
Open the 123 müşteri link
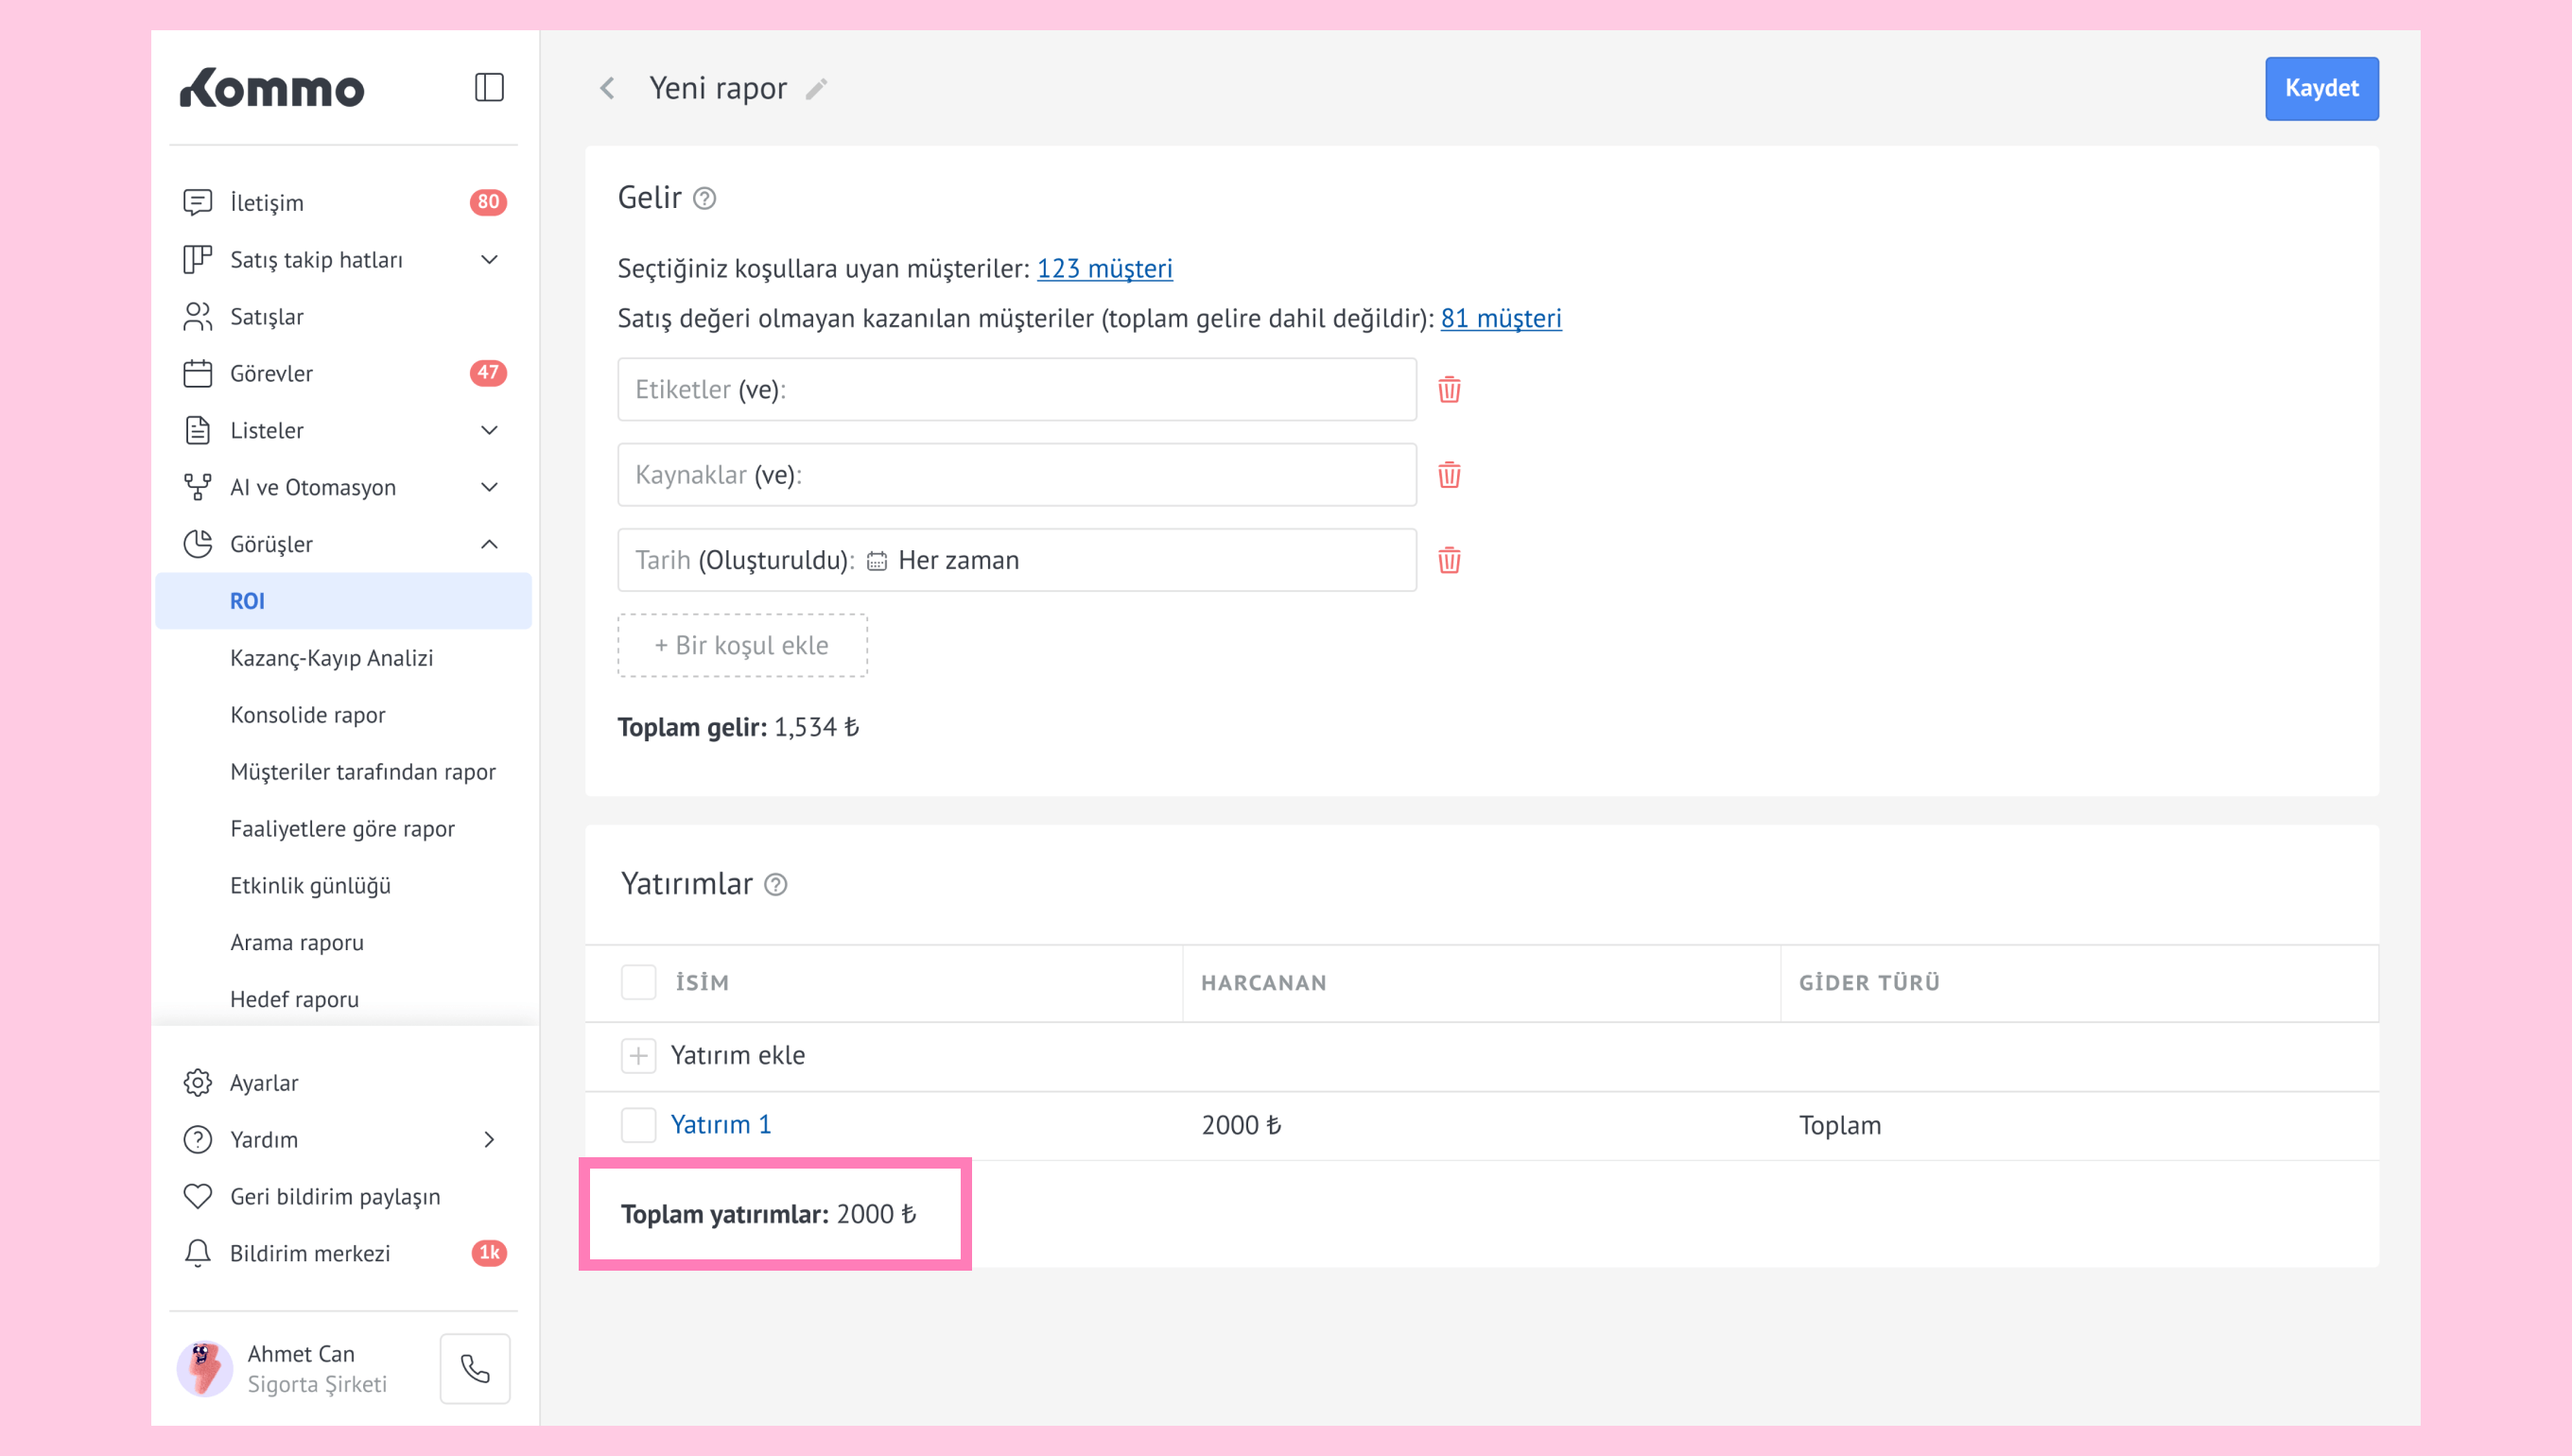(x=1104, y=268)
